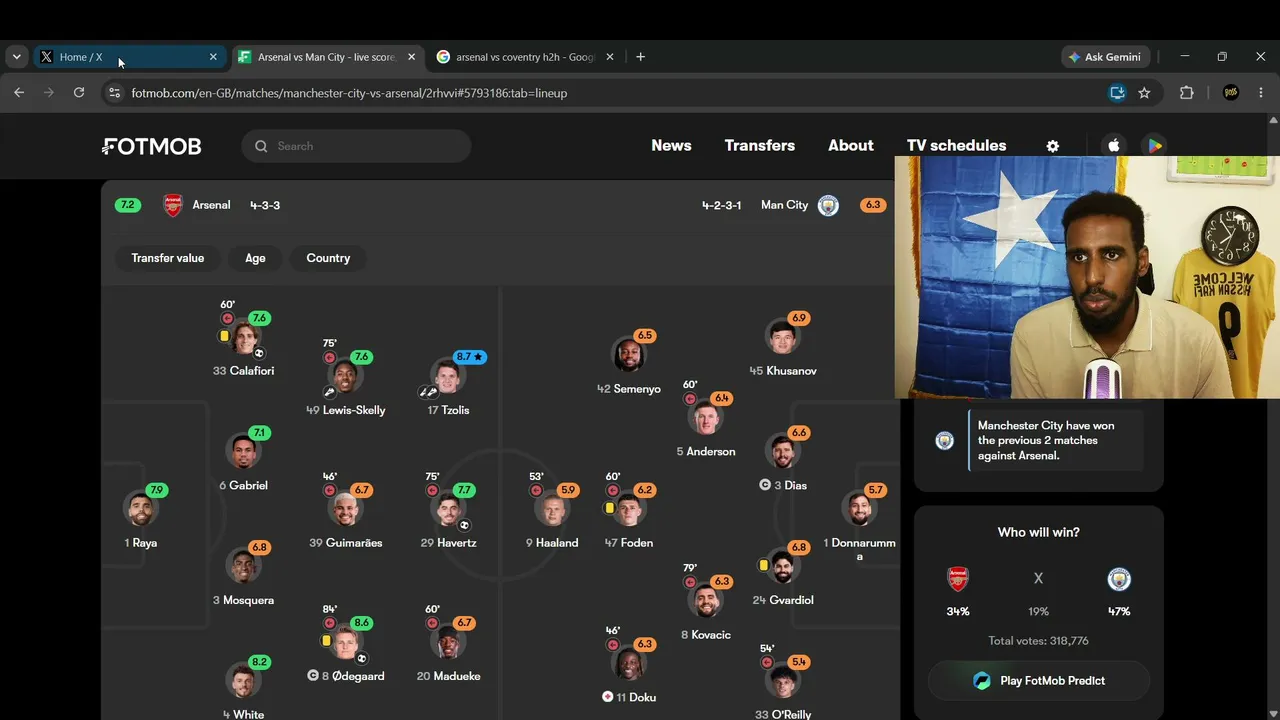This screenshot has height=720, width=1280.
Task: Open the Chrome three-dot menu
Action: 1260,93
